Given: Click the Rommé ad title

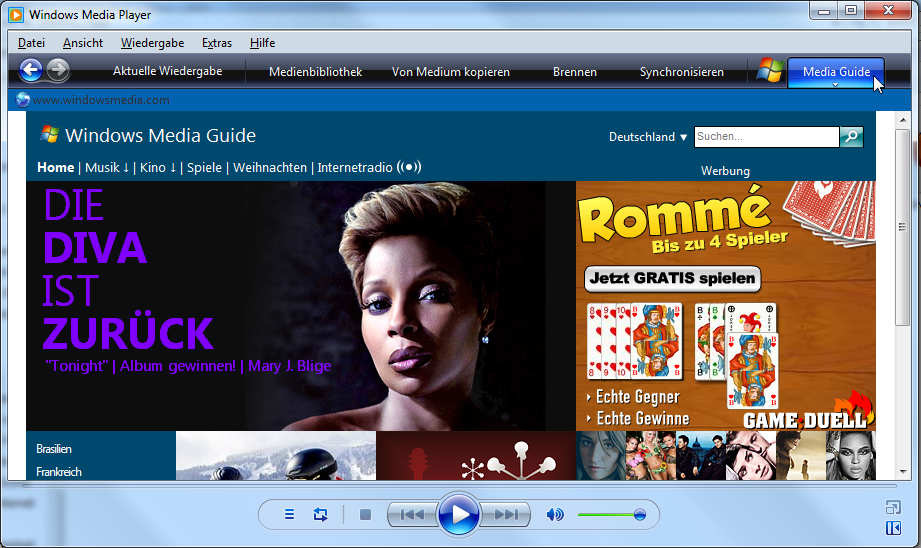Looking at the screenshot, I should 674,216.
